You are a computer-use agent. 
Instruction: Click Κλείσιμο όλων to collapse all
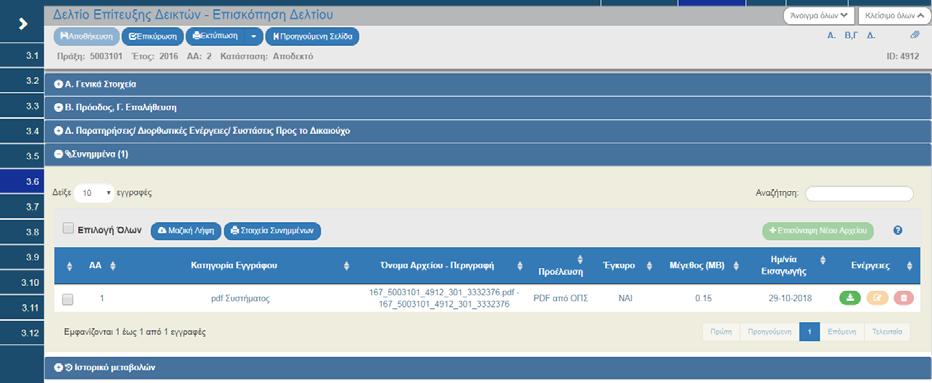894,15
